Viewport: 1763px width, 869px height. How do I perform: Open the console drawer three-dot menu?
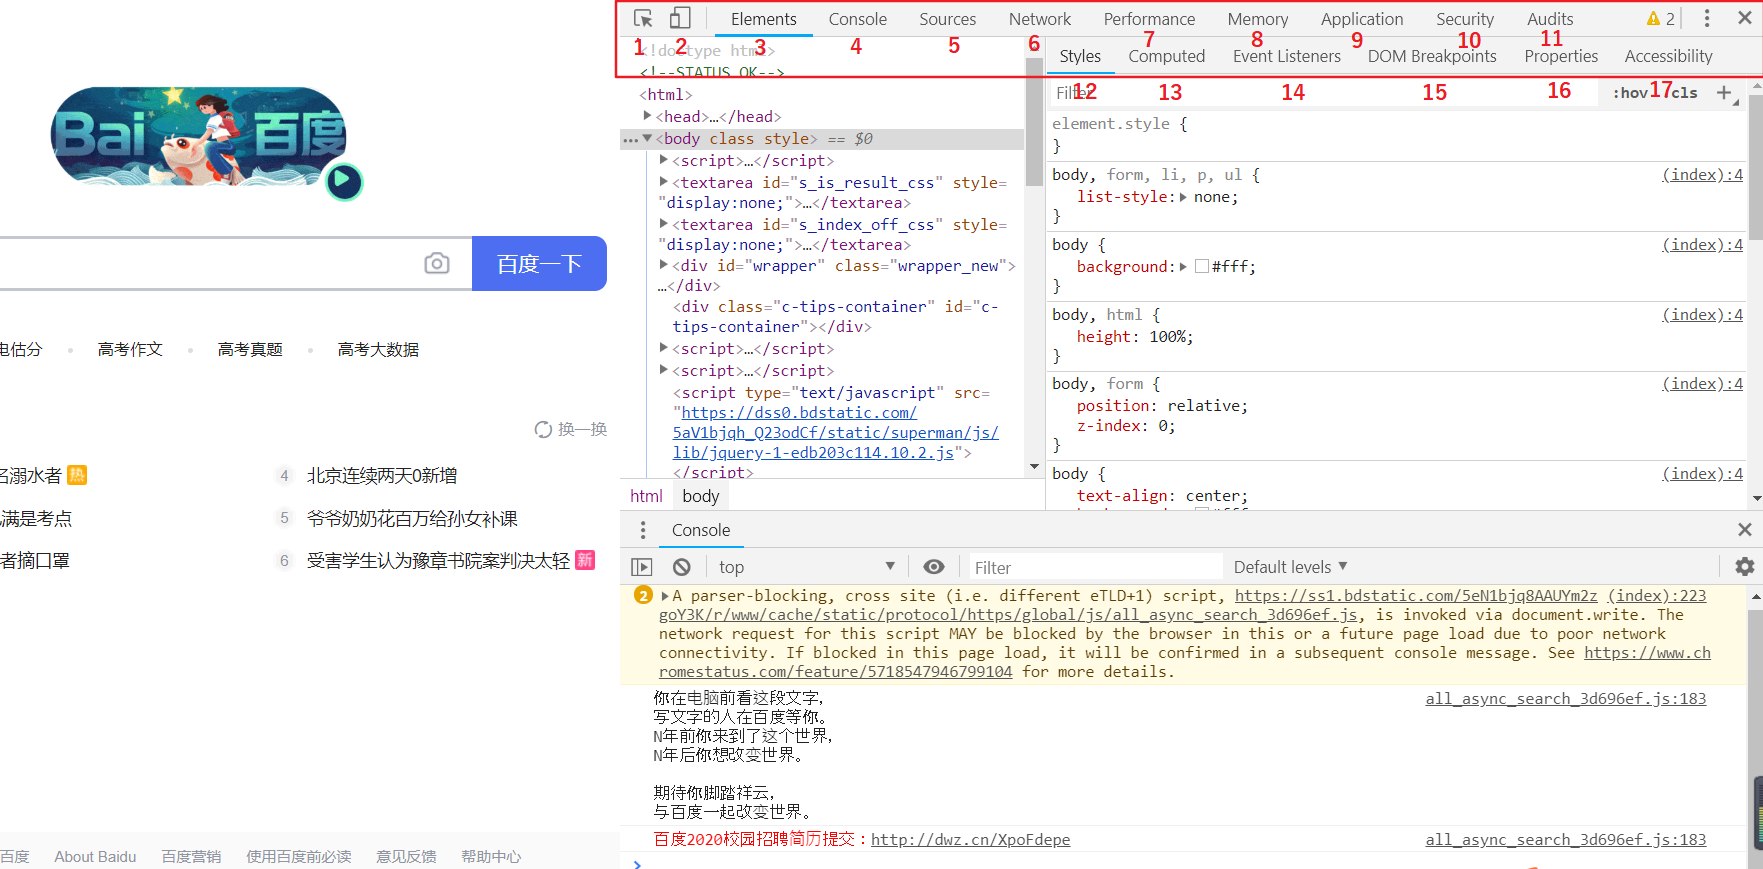643,530
